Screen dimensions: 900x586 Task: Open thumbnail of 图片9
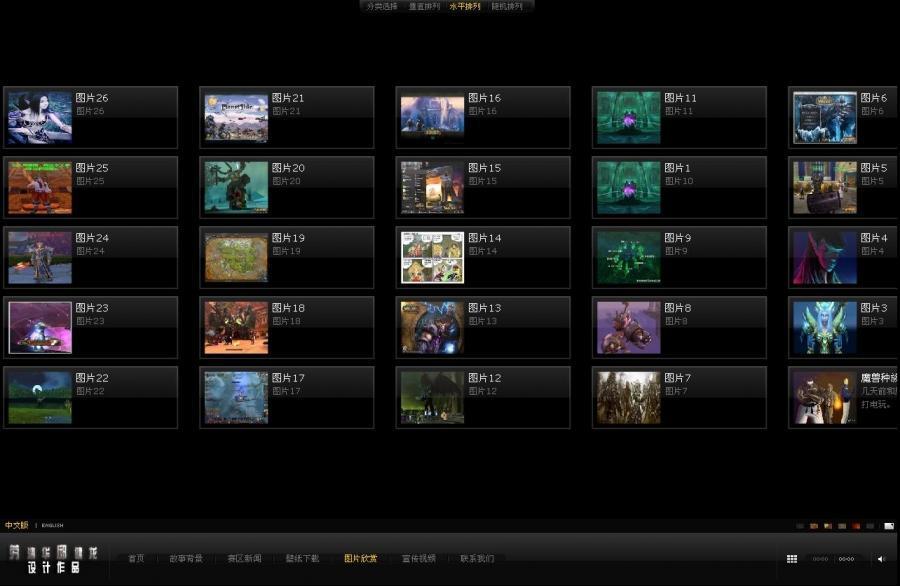629,258
